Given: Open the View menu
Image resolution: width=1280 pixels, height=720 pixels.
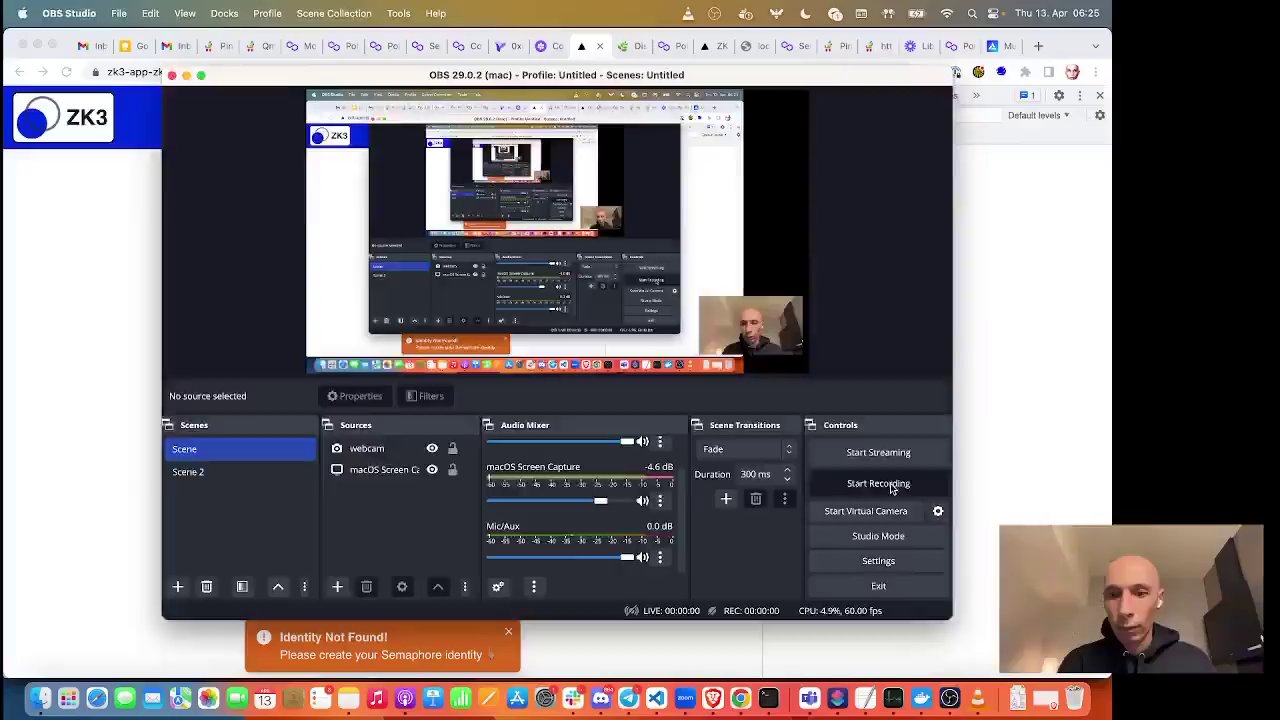Looking at the screenshot, I should click(185, 13).
